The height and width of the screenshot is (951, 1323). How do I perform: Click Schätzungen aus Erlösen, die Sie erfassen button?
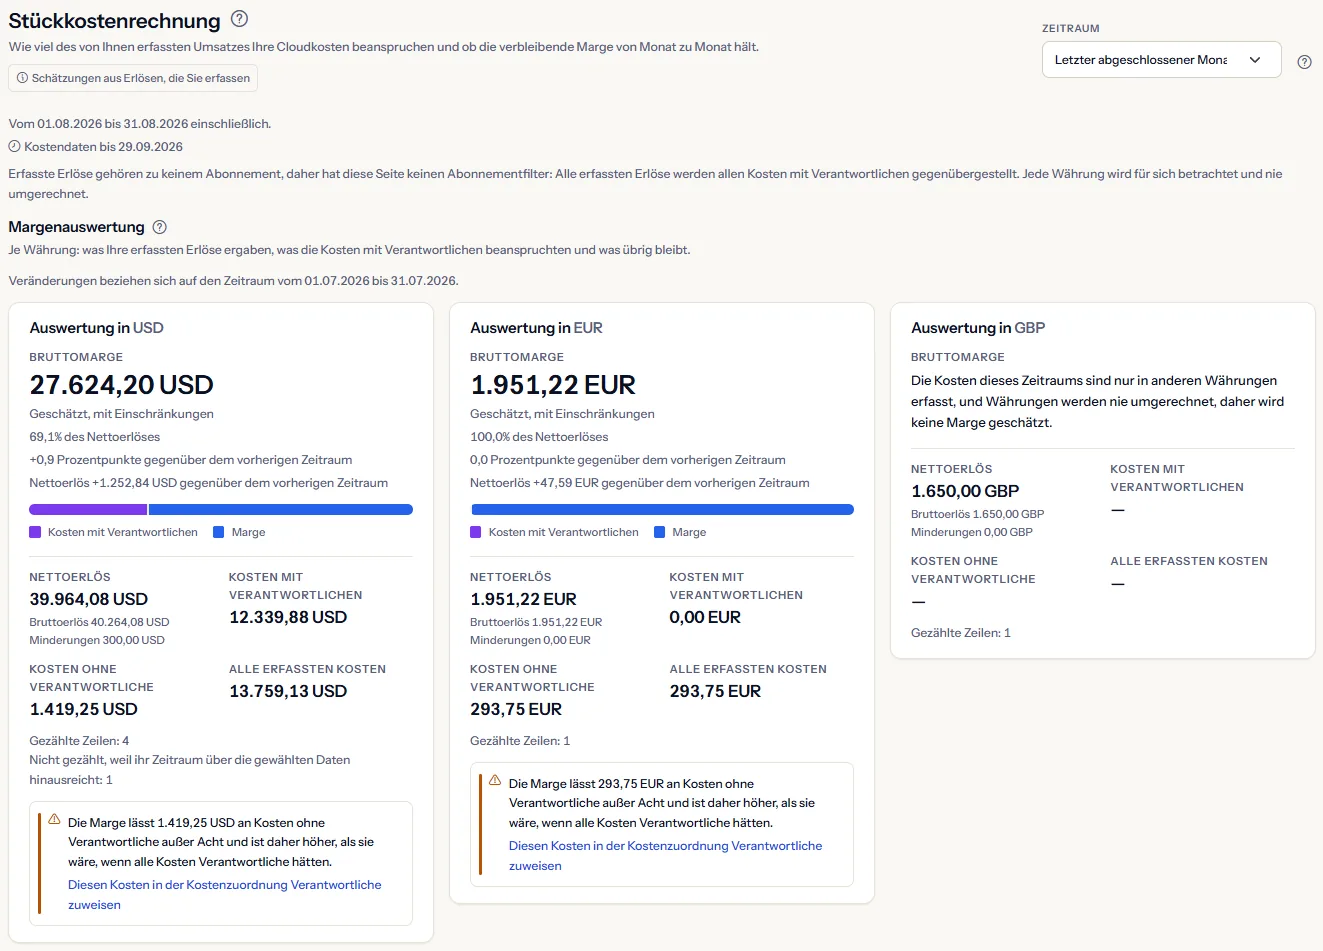click(x=133, y=78)
